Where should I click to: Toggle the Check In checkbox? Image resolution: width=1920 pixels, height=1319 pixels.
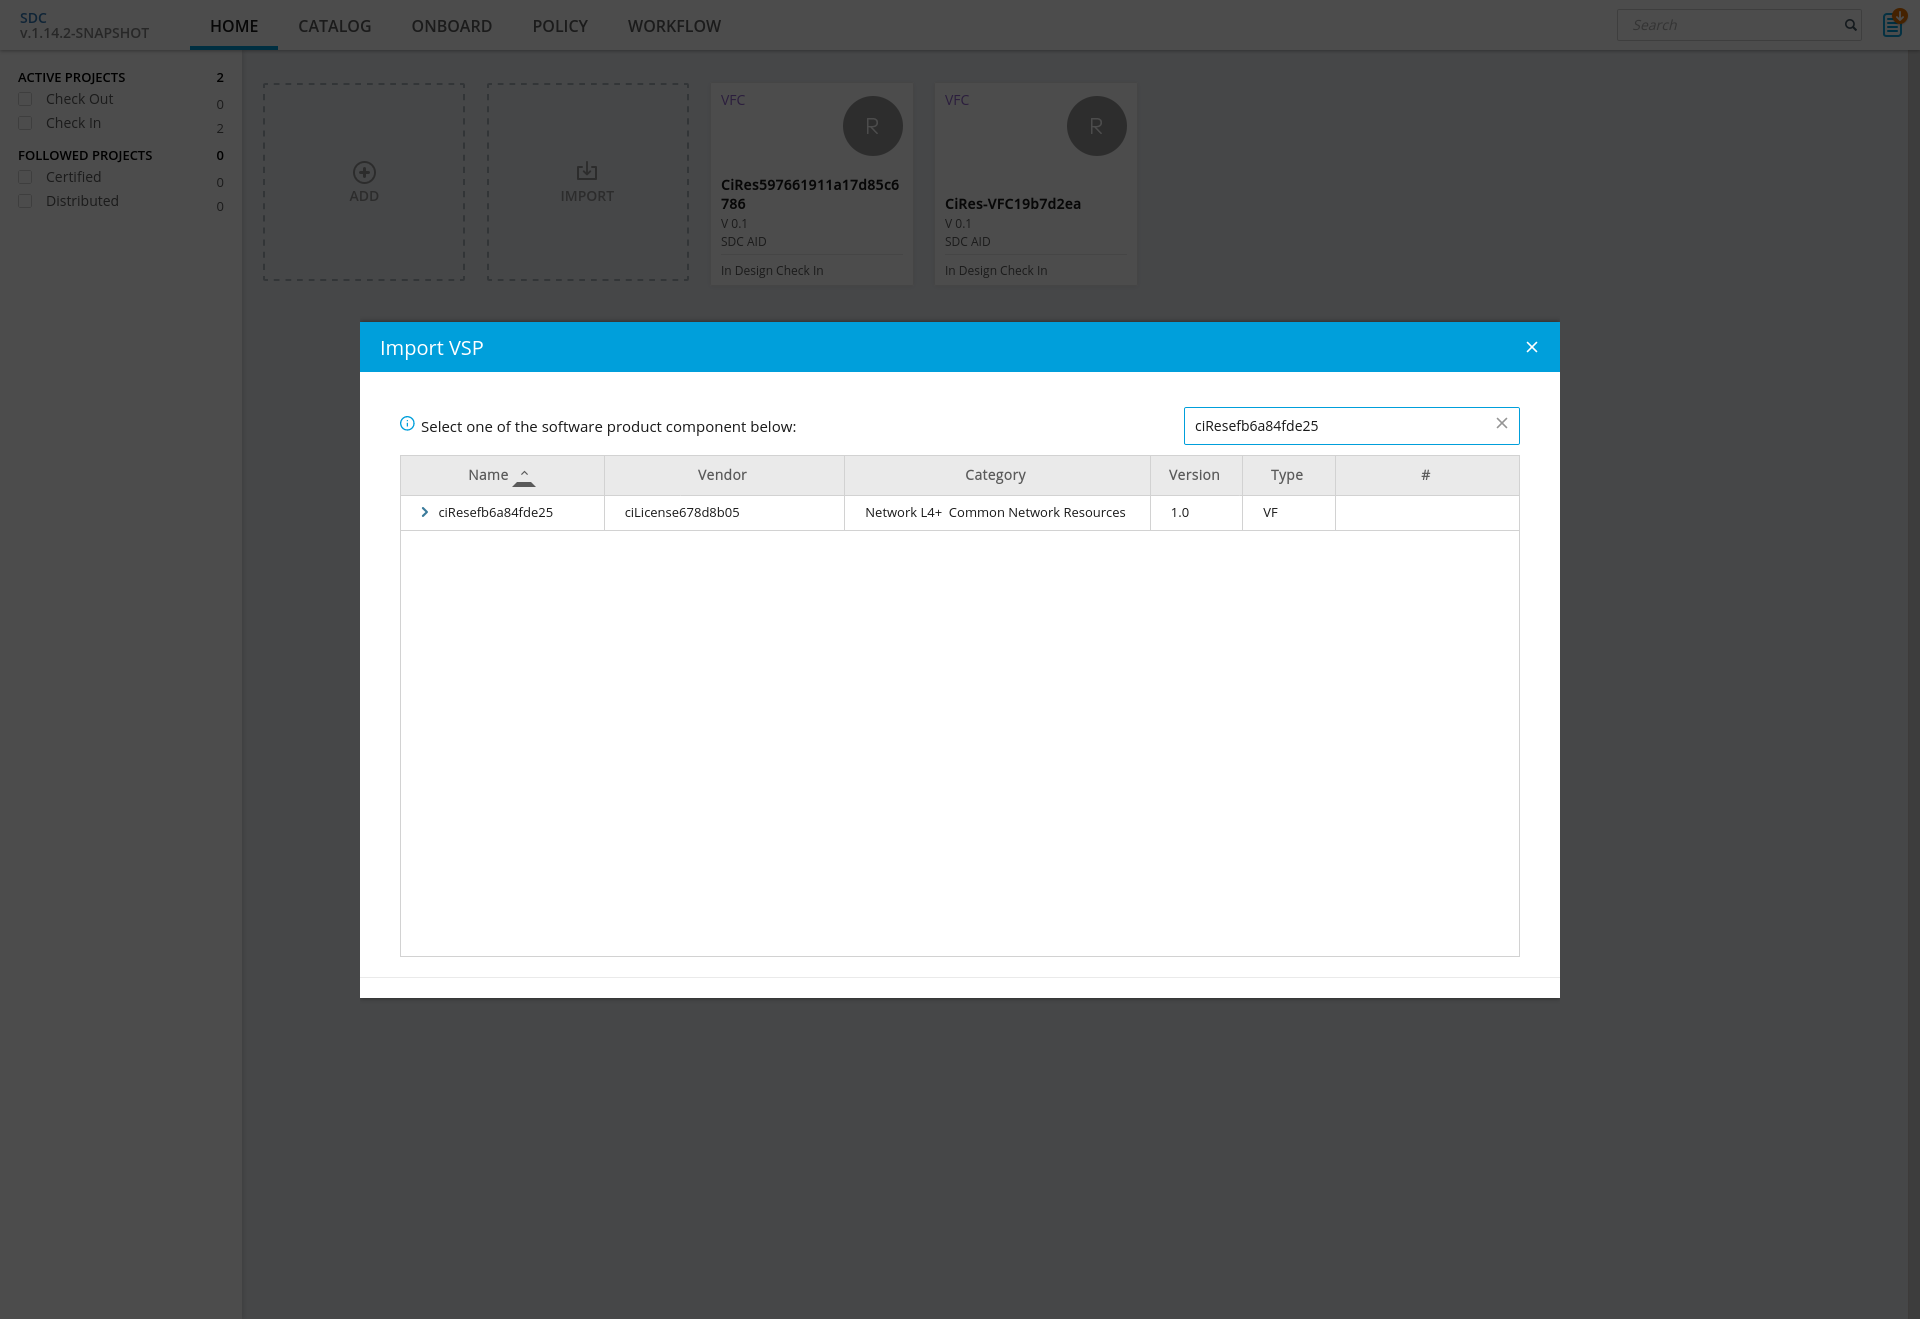25,123
